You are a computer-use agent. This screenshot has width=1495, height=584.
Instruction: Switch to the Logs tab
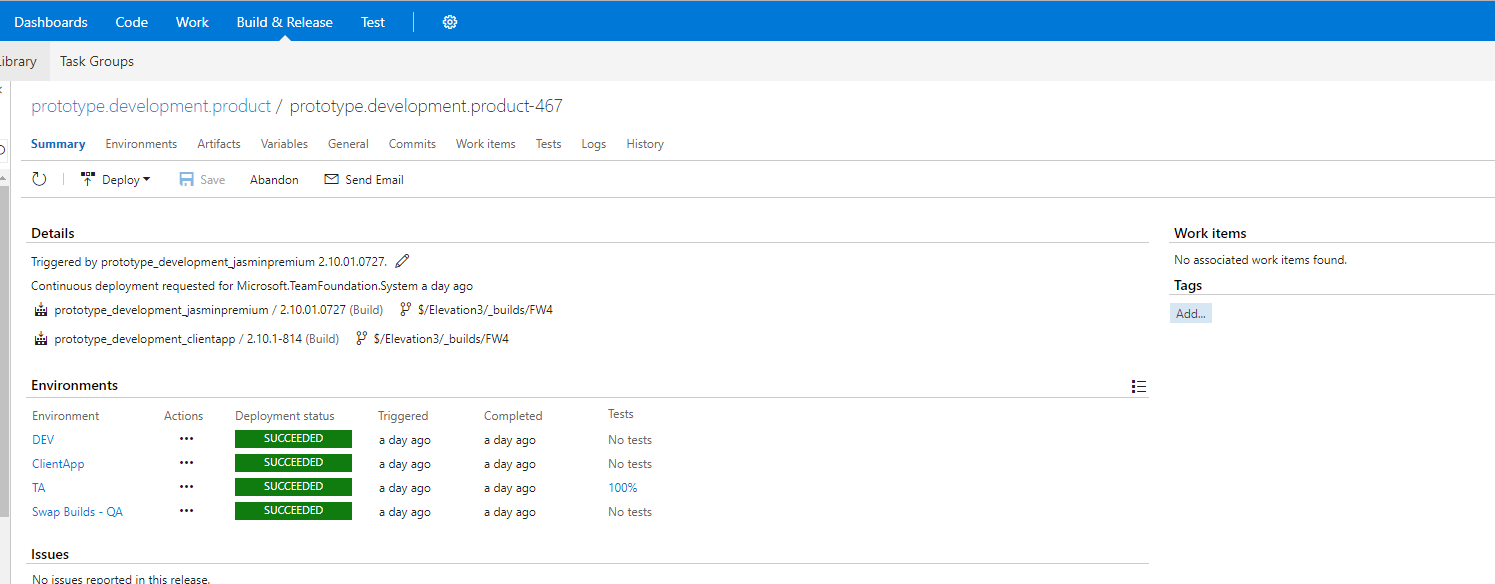pos(594,144)
